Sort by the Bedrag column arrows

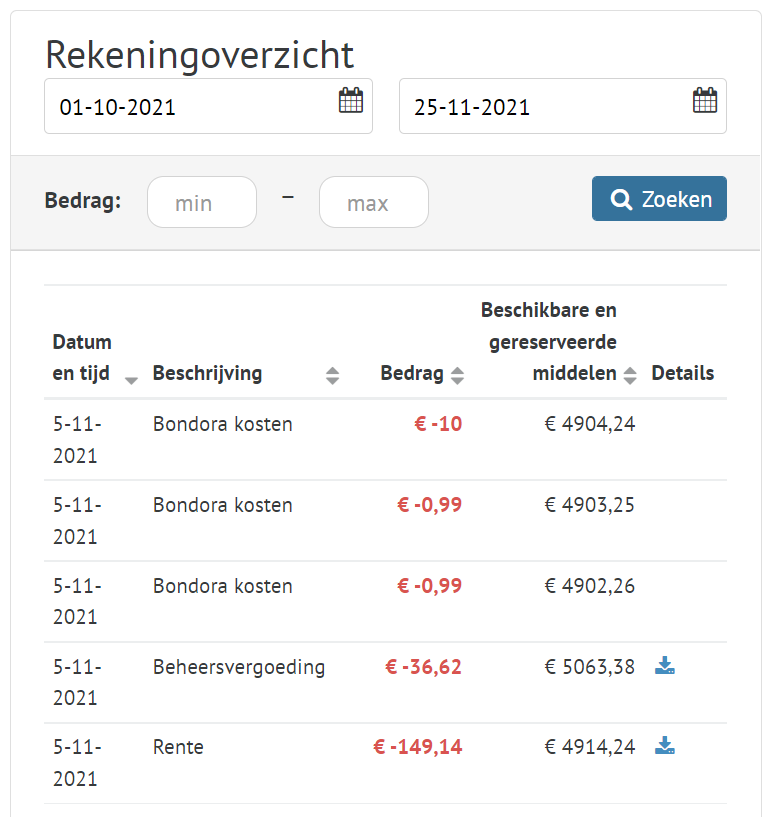click(x=457, y=376)
